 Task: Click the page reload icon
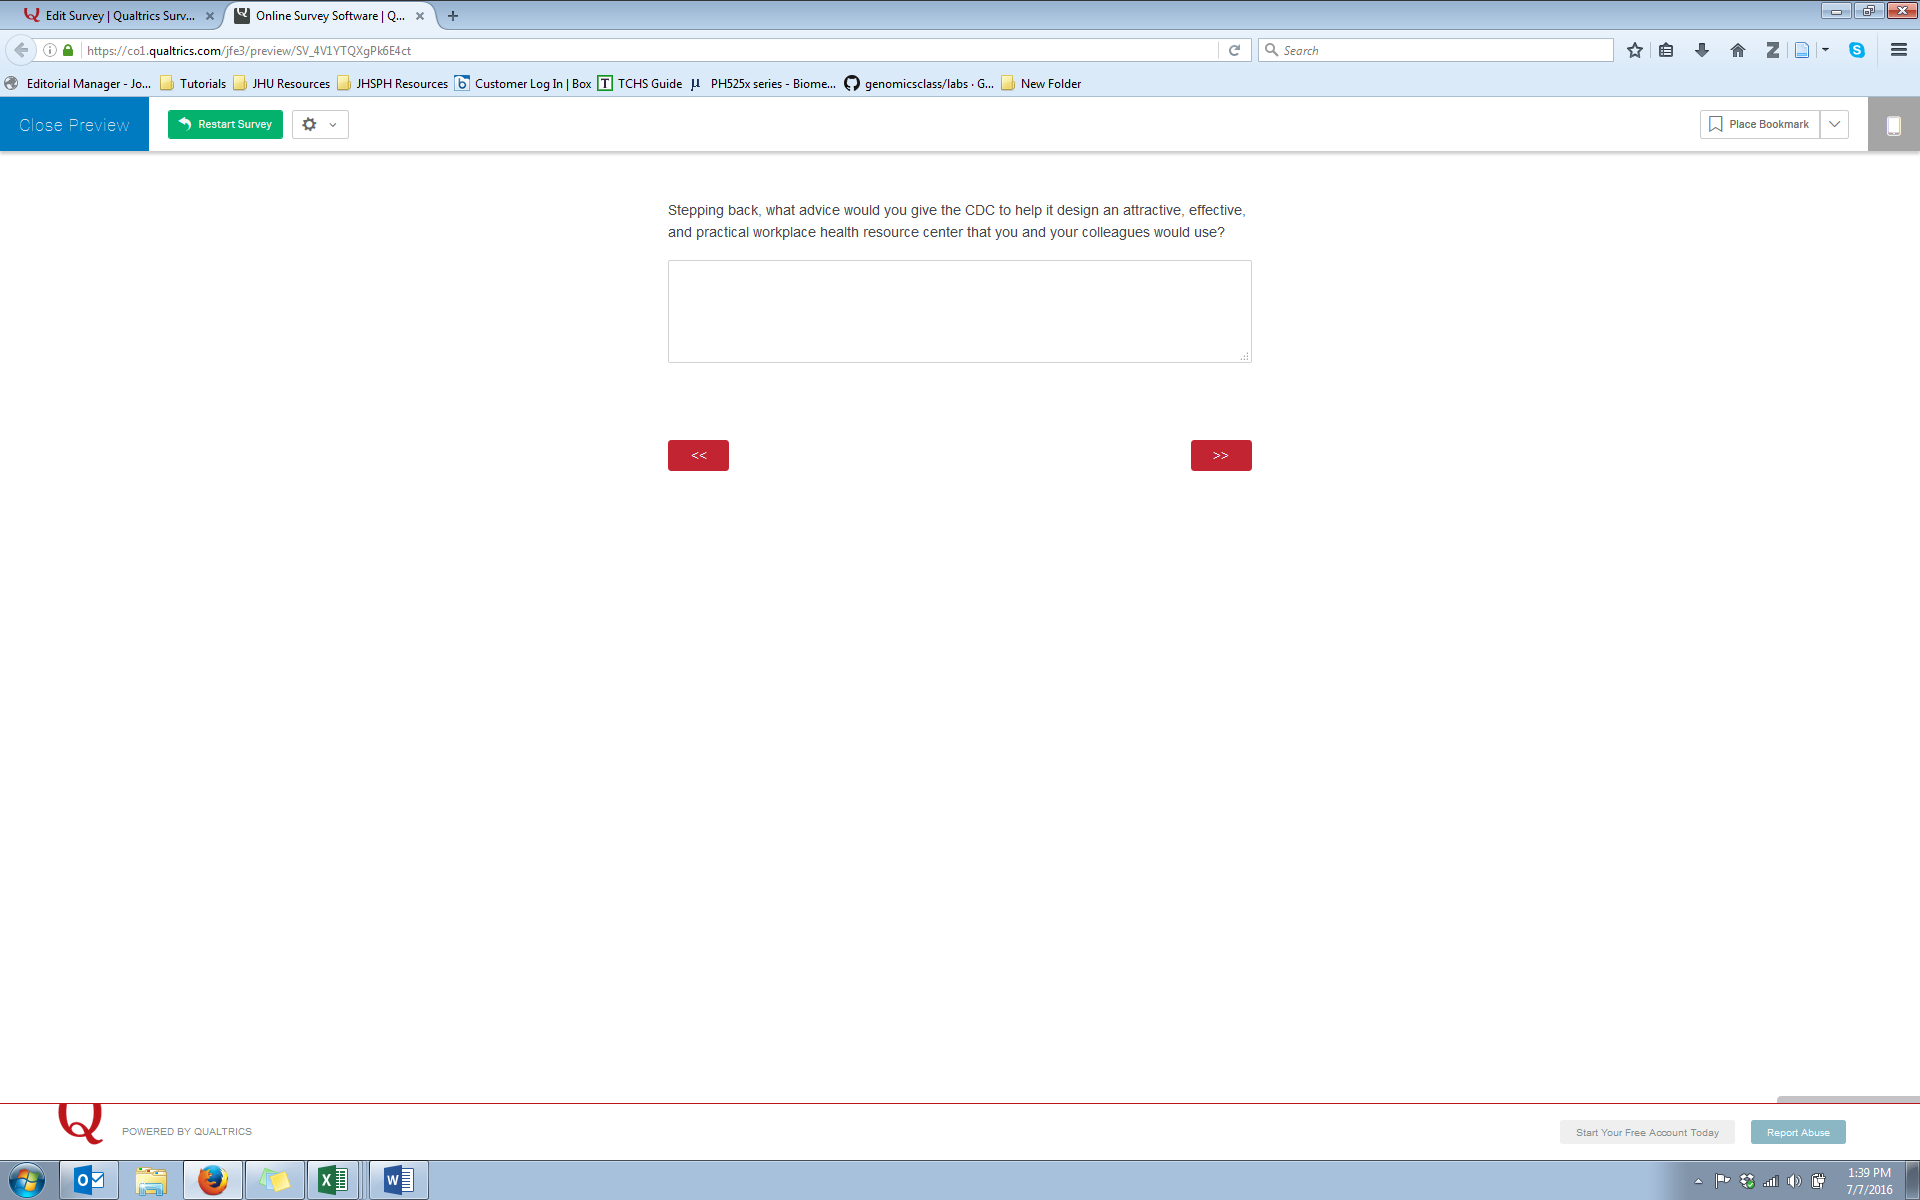click(x=1234, y=50)
